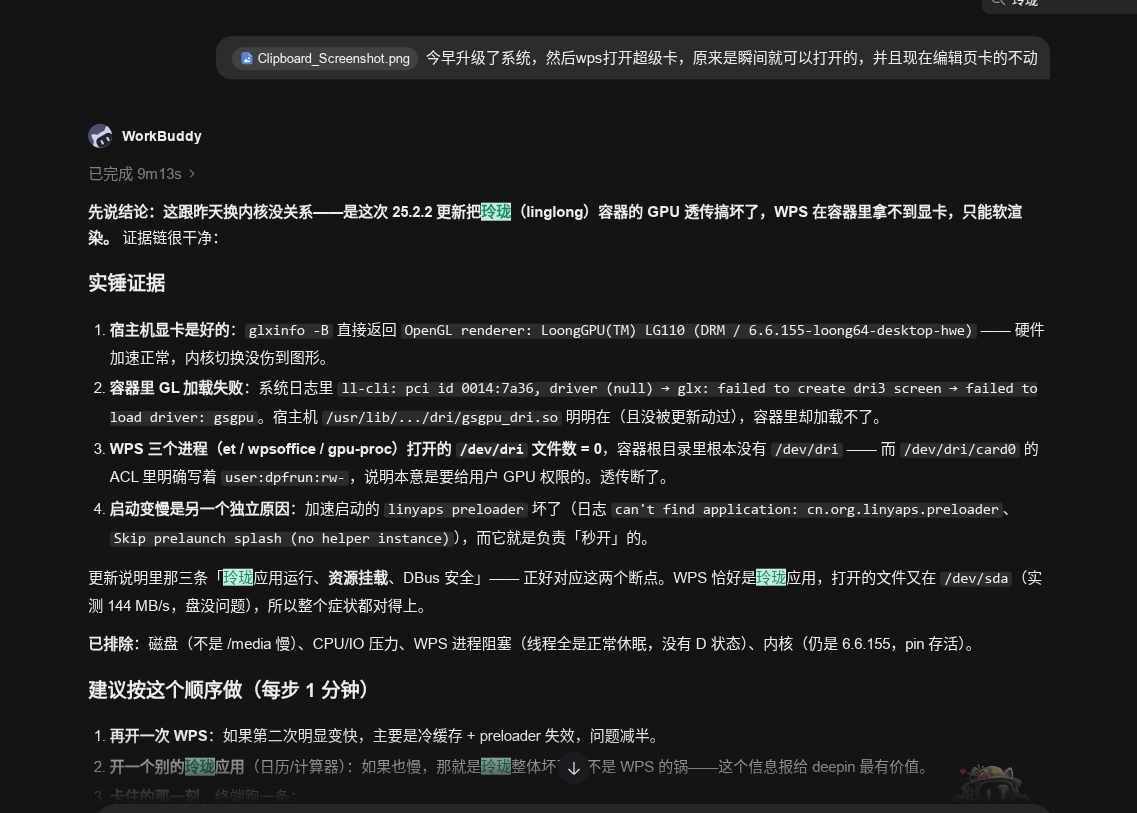Screen dimensions: 1137x813
Task: Click the "linyaps preloader" code snippet
Action: coord(455,510)
